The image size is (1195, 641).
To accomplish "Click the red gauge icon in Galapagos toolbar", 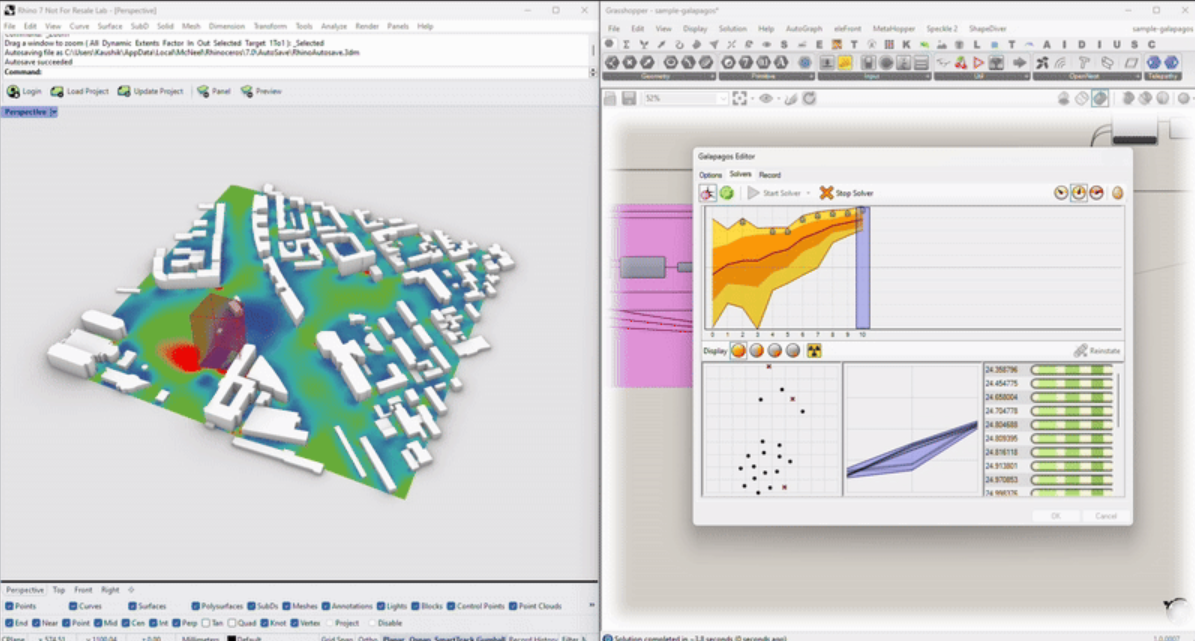I will tap(1097, 193).
